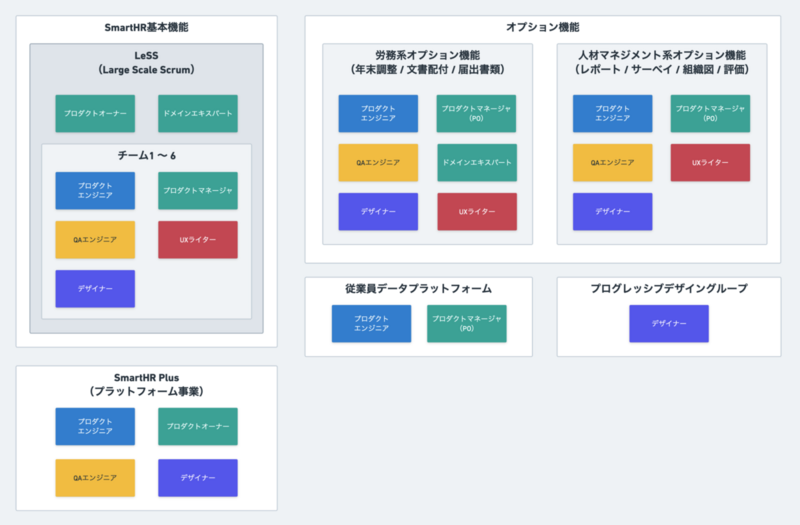Click the 労務系オプション機能 title
The width and height of the screenshot is (800, 525).
click(x=428, y=62)
